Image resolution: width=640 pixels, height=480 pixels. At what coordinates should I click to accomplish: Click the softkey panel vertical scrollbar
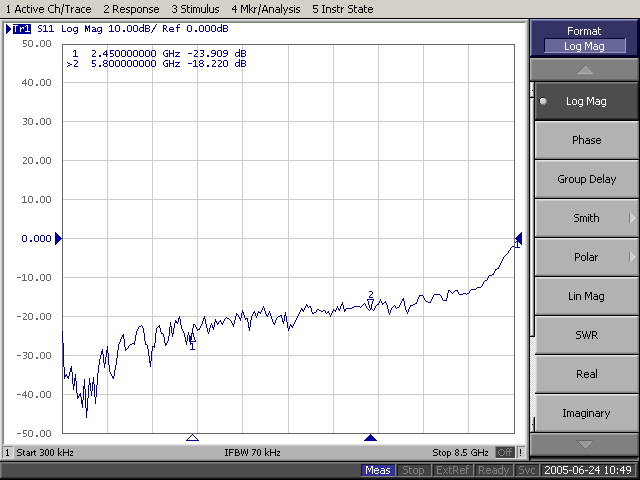[532, 257]
